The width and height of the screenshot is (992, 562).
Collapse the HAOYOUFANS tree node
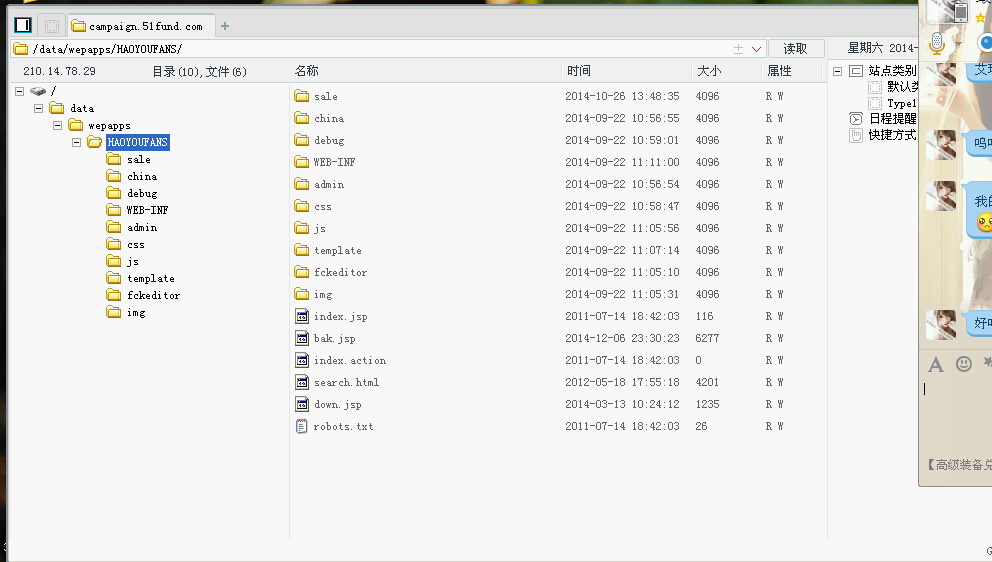(x=77, y=142)
